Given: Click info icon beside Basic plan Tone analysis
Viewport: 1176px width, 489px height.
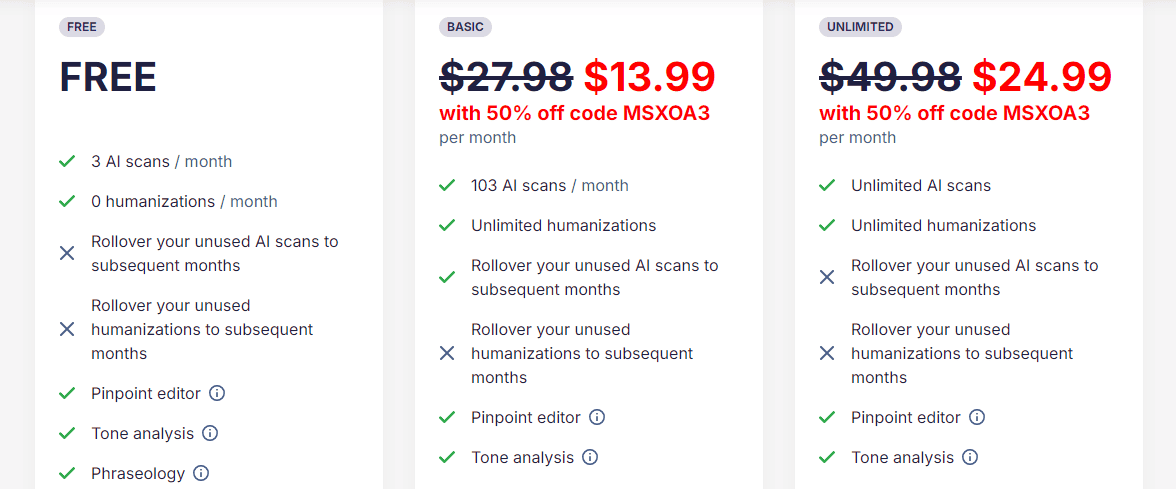Looking at the screenshot, I should [x=590, y=457].
